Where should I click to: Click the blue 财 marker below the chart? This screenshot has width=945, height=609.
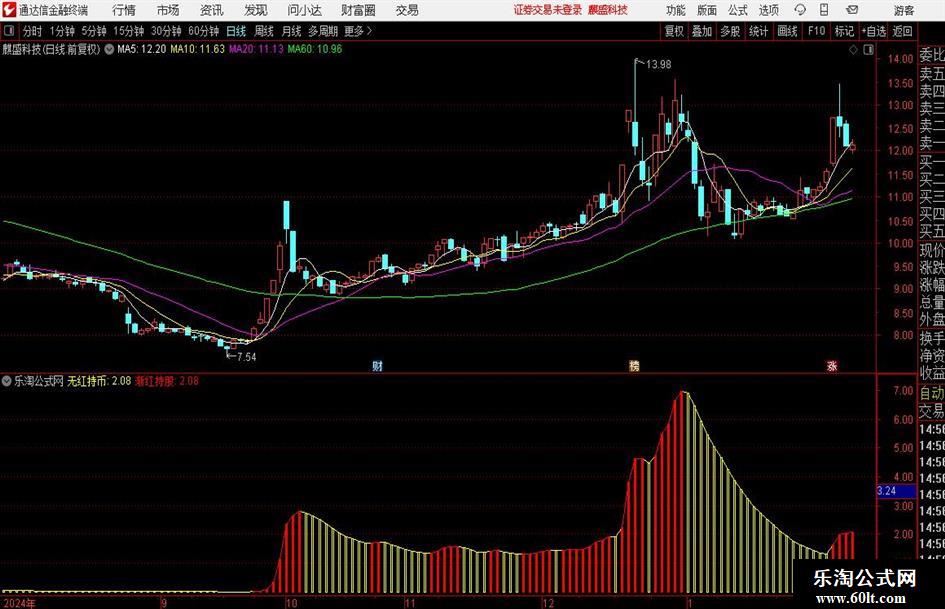click(x=377, y=365)
